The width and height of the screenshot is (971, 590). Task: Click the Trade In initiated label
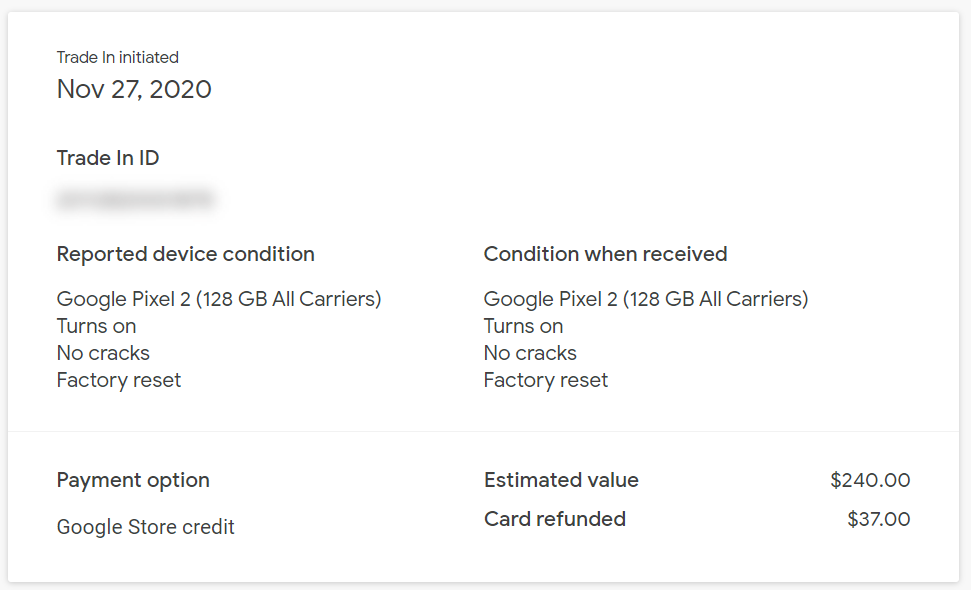pyautogui.click(x=118, y=58)
